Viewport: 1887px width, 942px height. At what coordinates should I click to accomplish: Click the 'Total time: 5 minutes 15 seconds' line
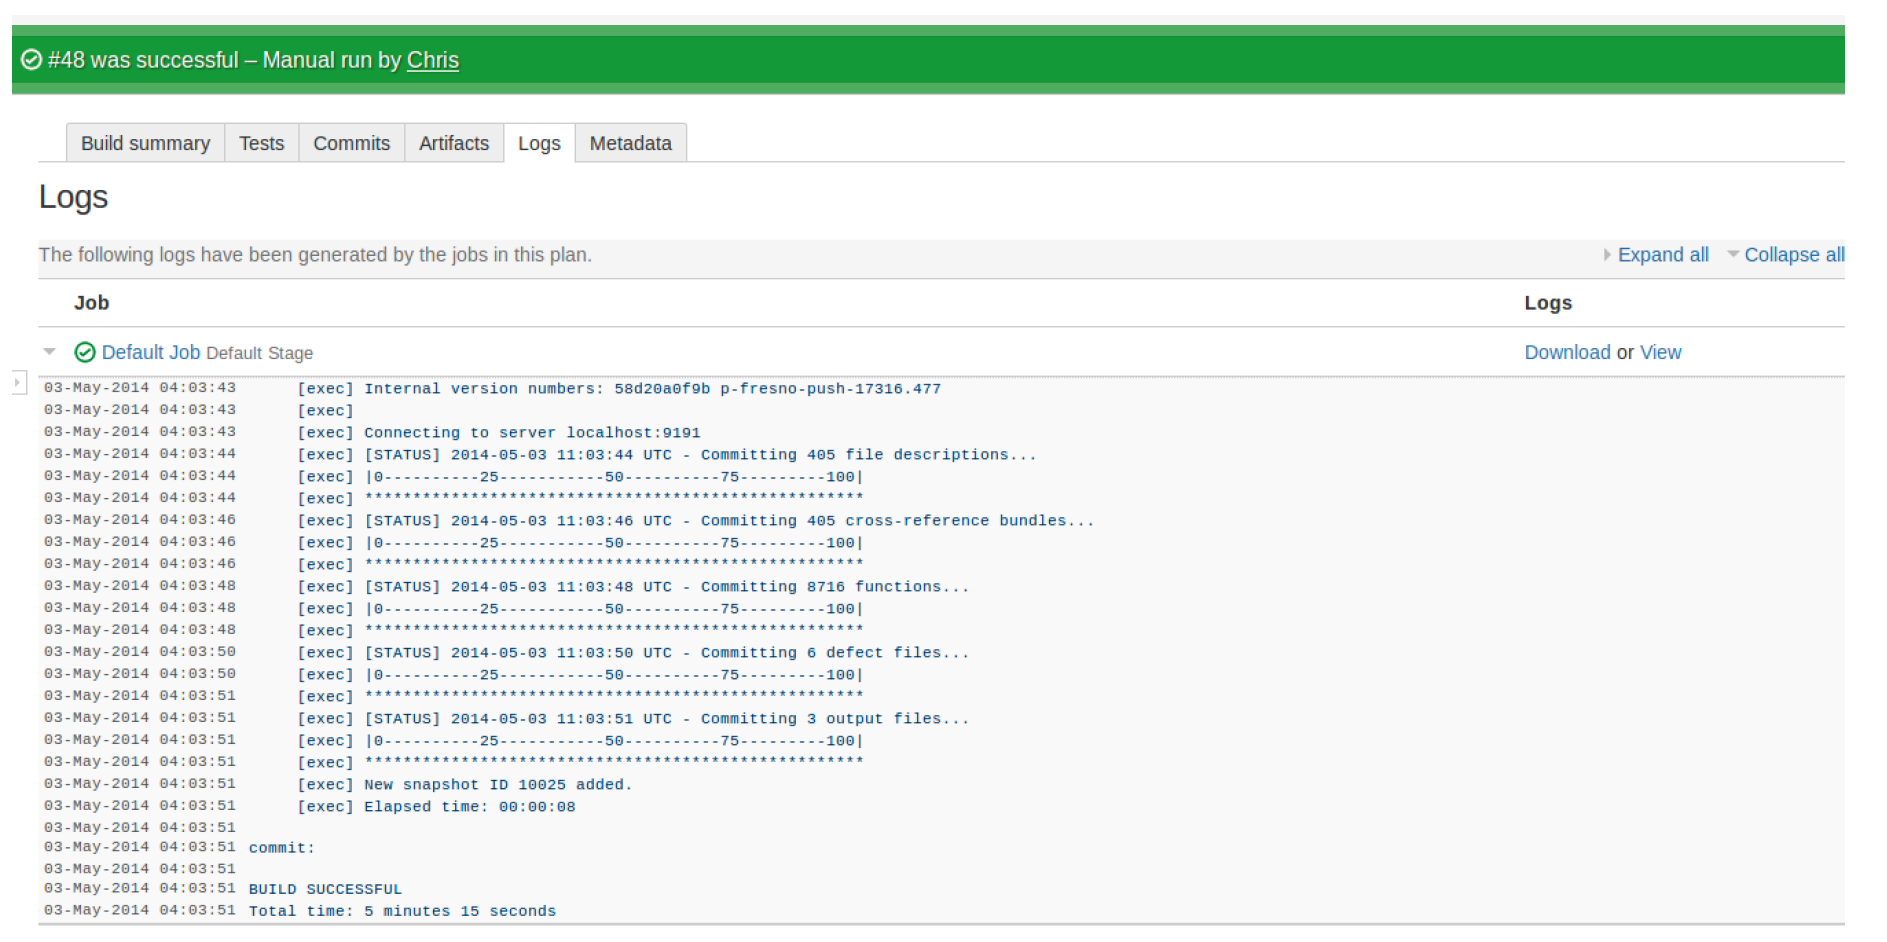[402, 911]
